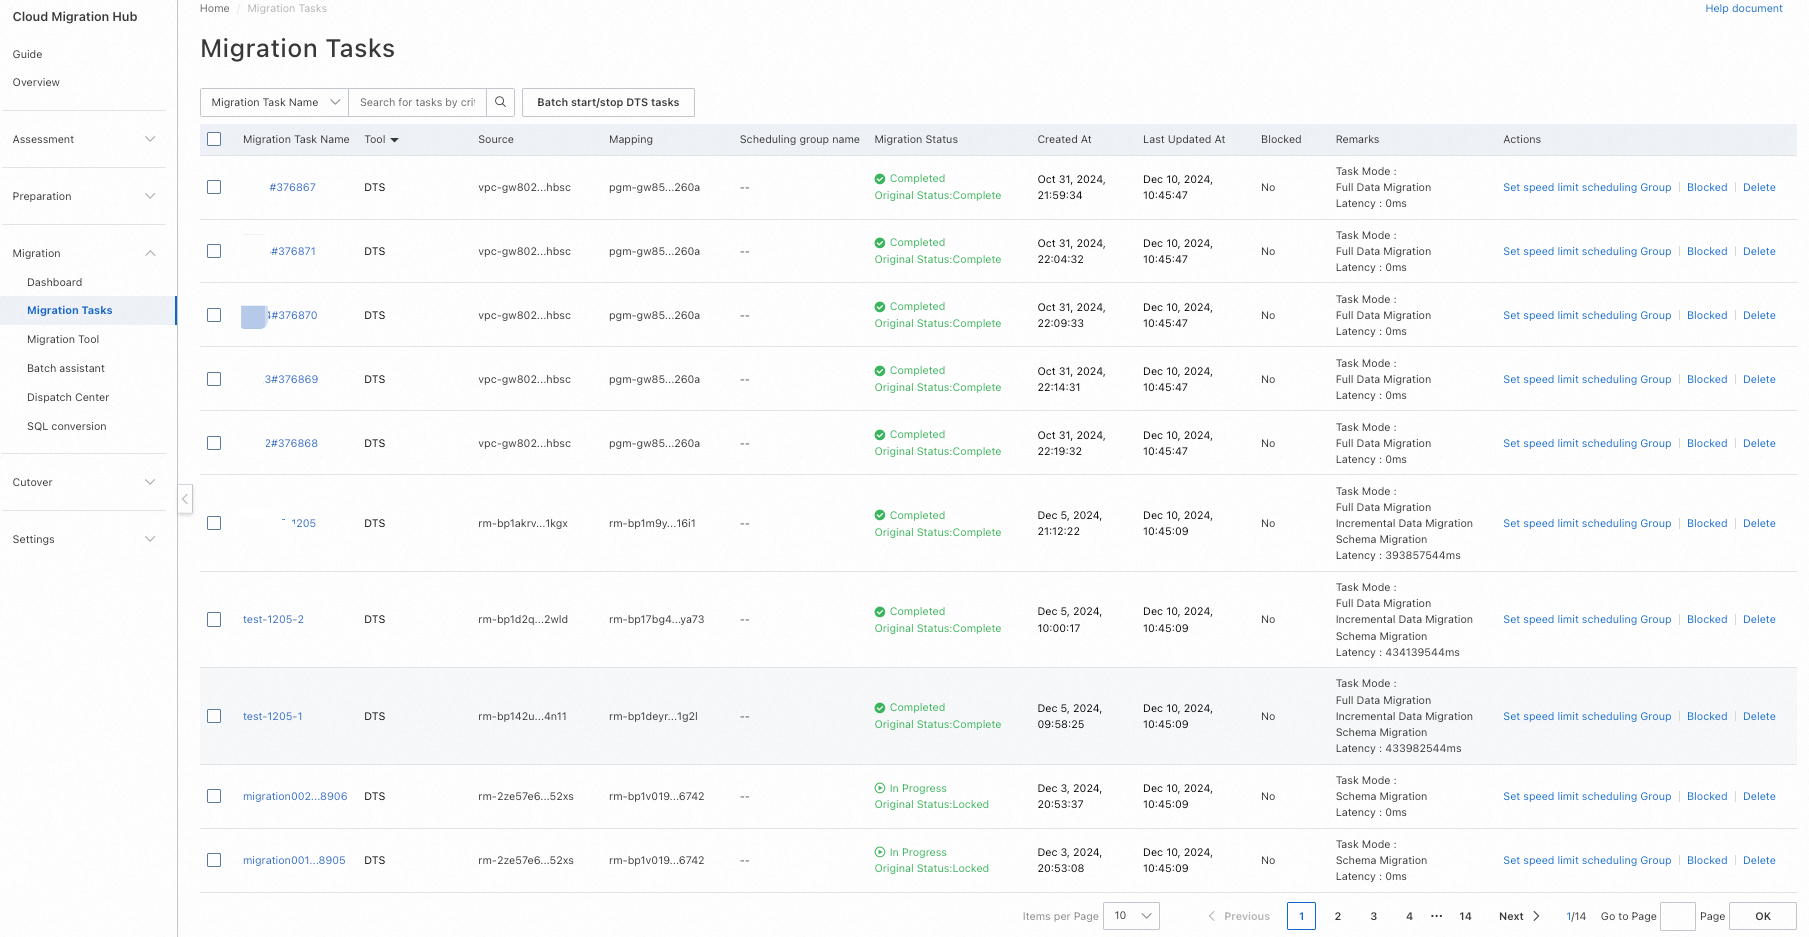Open task link migration002...8906
Viewport: 1809px width, 937px height.
(295, 796)
